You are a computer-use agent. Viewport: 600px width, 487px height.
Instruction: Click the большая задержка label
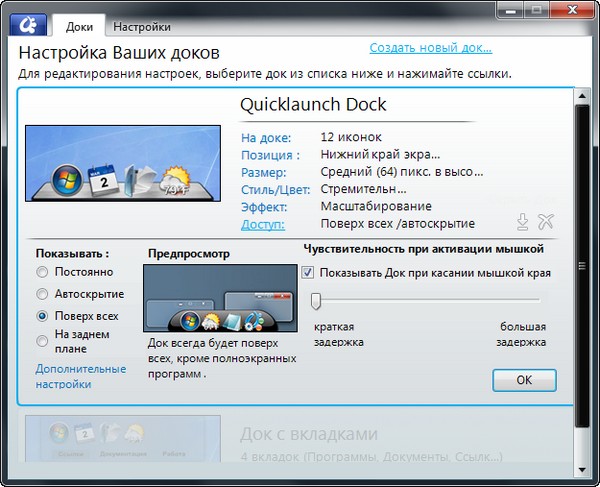521,334
